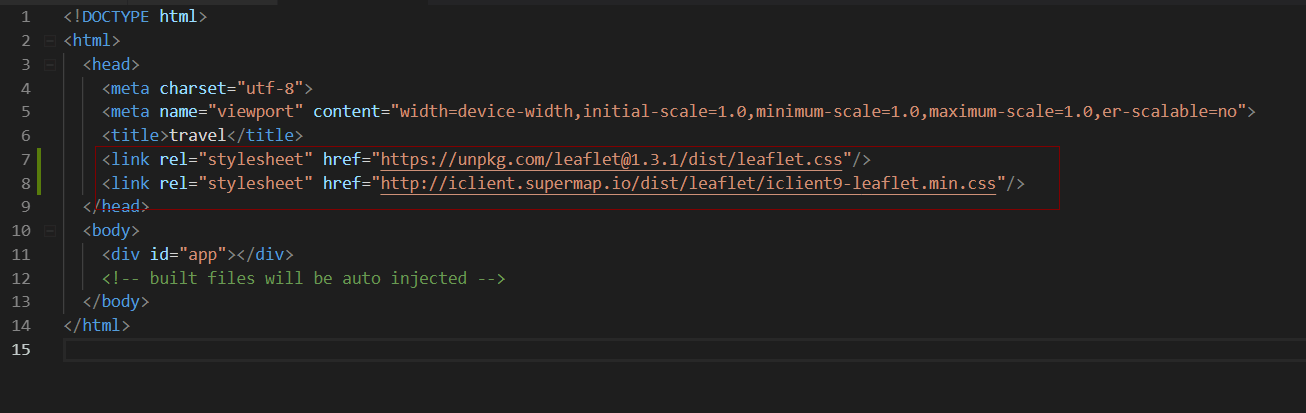The width and height of the screenshot is (1306, 413).
Task: Click the closing body tag
Action: tap(115, 301)
